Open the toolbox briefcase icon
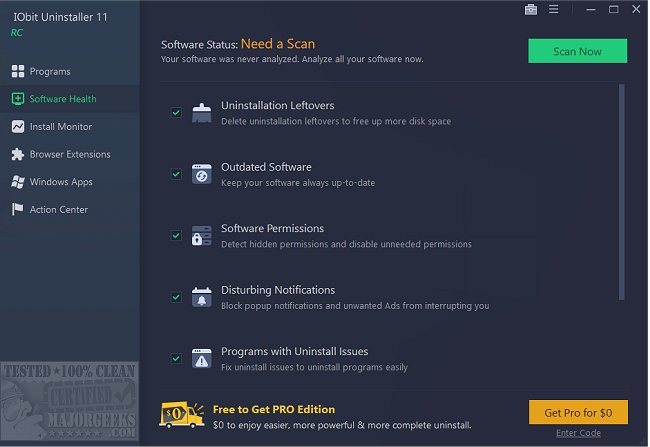Viewport: 650px width, 447px height. 532,9
